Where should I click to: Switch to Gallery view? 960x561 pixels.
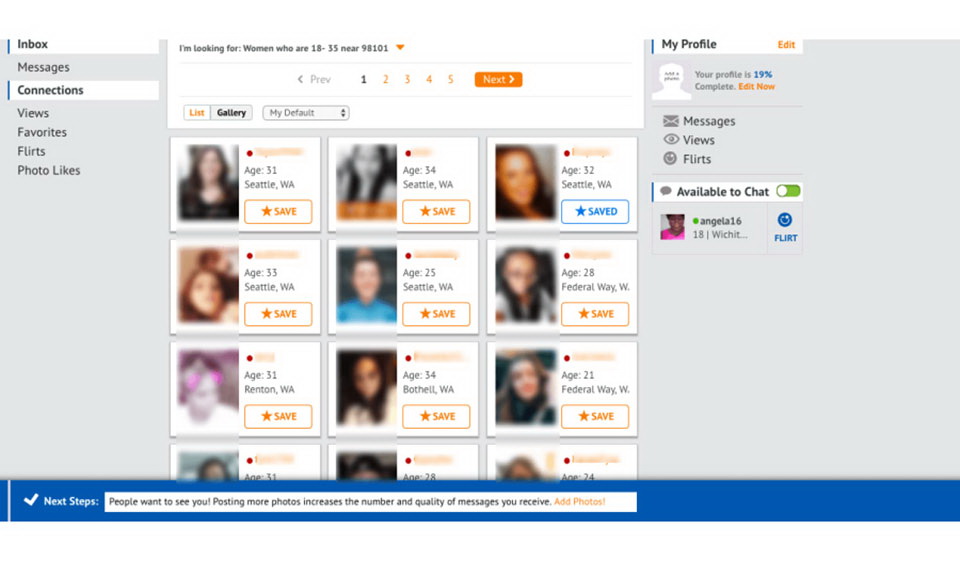[x=231, y=113]
